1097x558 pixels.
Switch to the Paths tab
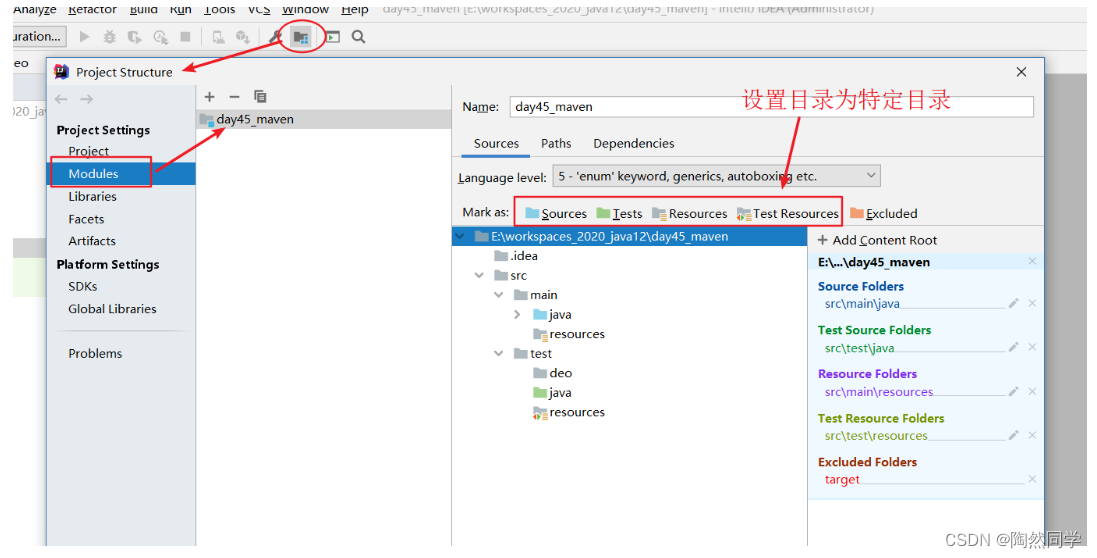click(556, 143)
